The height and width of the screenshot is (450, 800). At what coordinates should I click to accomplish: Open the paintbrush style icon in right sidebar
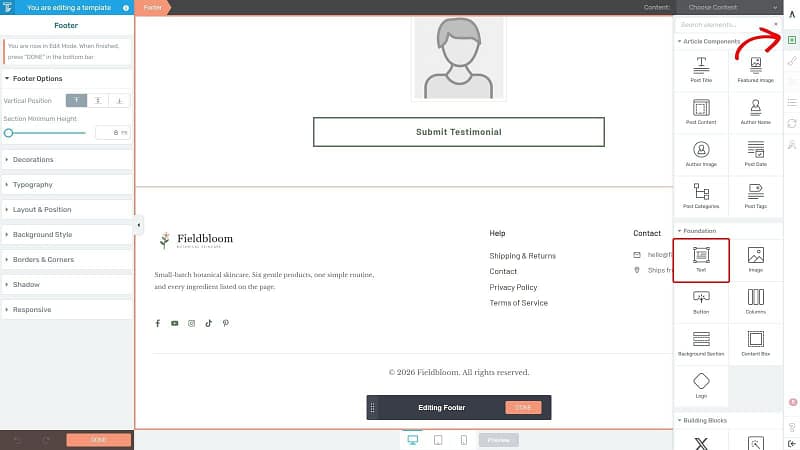coord(792,61)
